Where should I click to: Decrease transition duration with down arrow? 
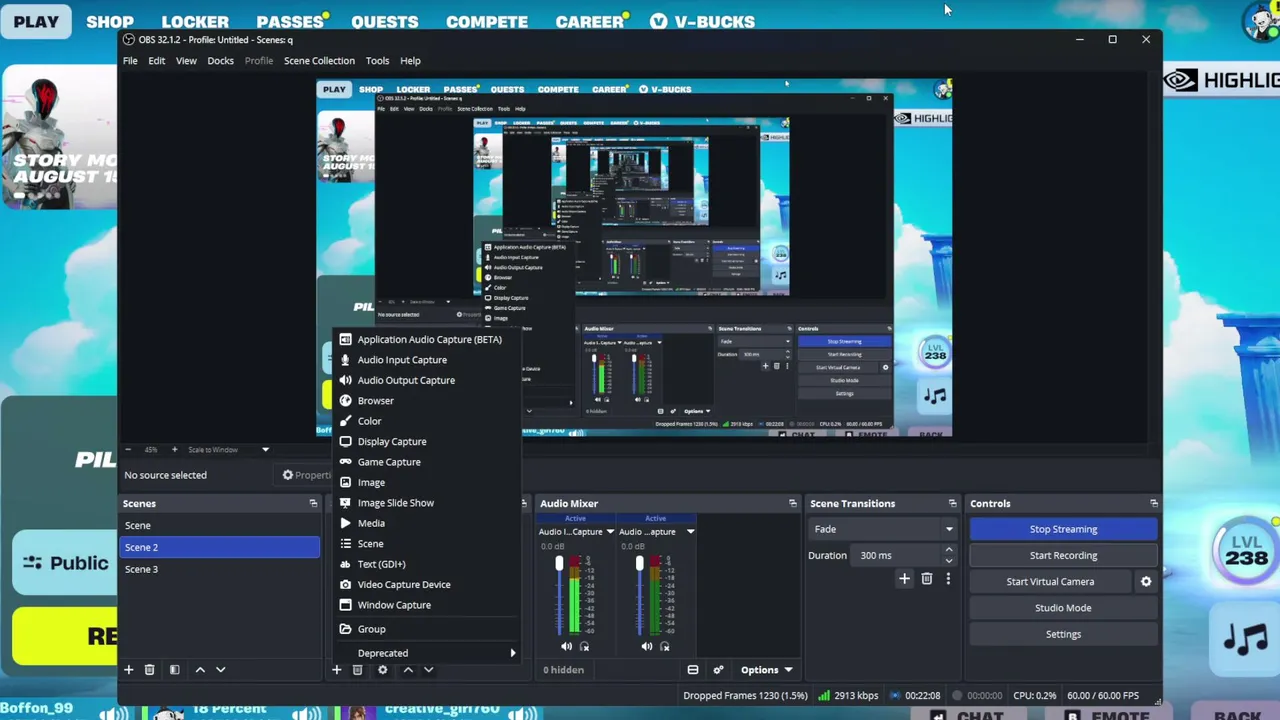949,560
